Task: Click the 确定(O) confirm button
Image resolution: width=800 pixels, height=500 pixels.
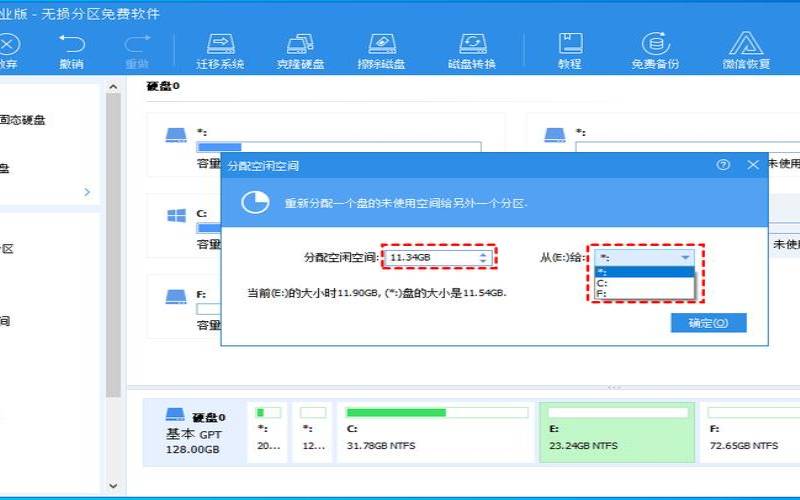Action: (709, 323)
